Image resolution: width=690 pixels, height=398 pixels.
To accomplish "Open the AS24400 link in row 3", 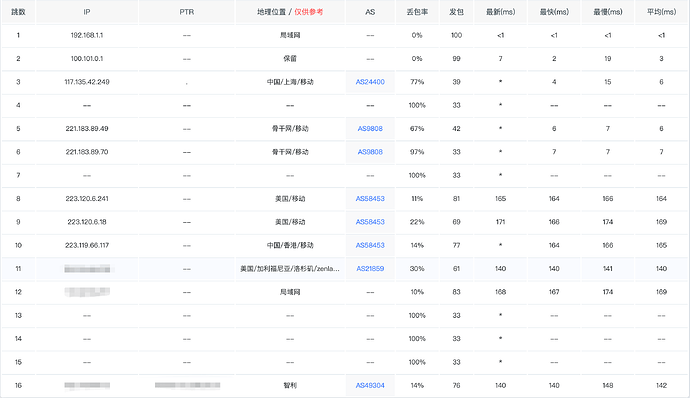I will [370, 82].
